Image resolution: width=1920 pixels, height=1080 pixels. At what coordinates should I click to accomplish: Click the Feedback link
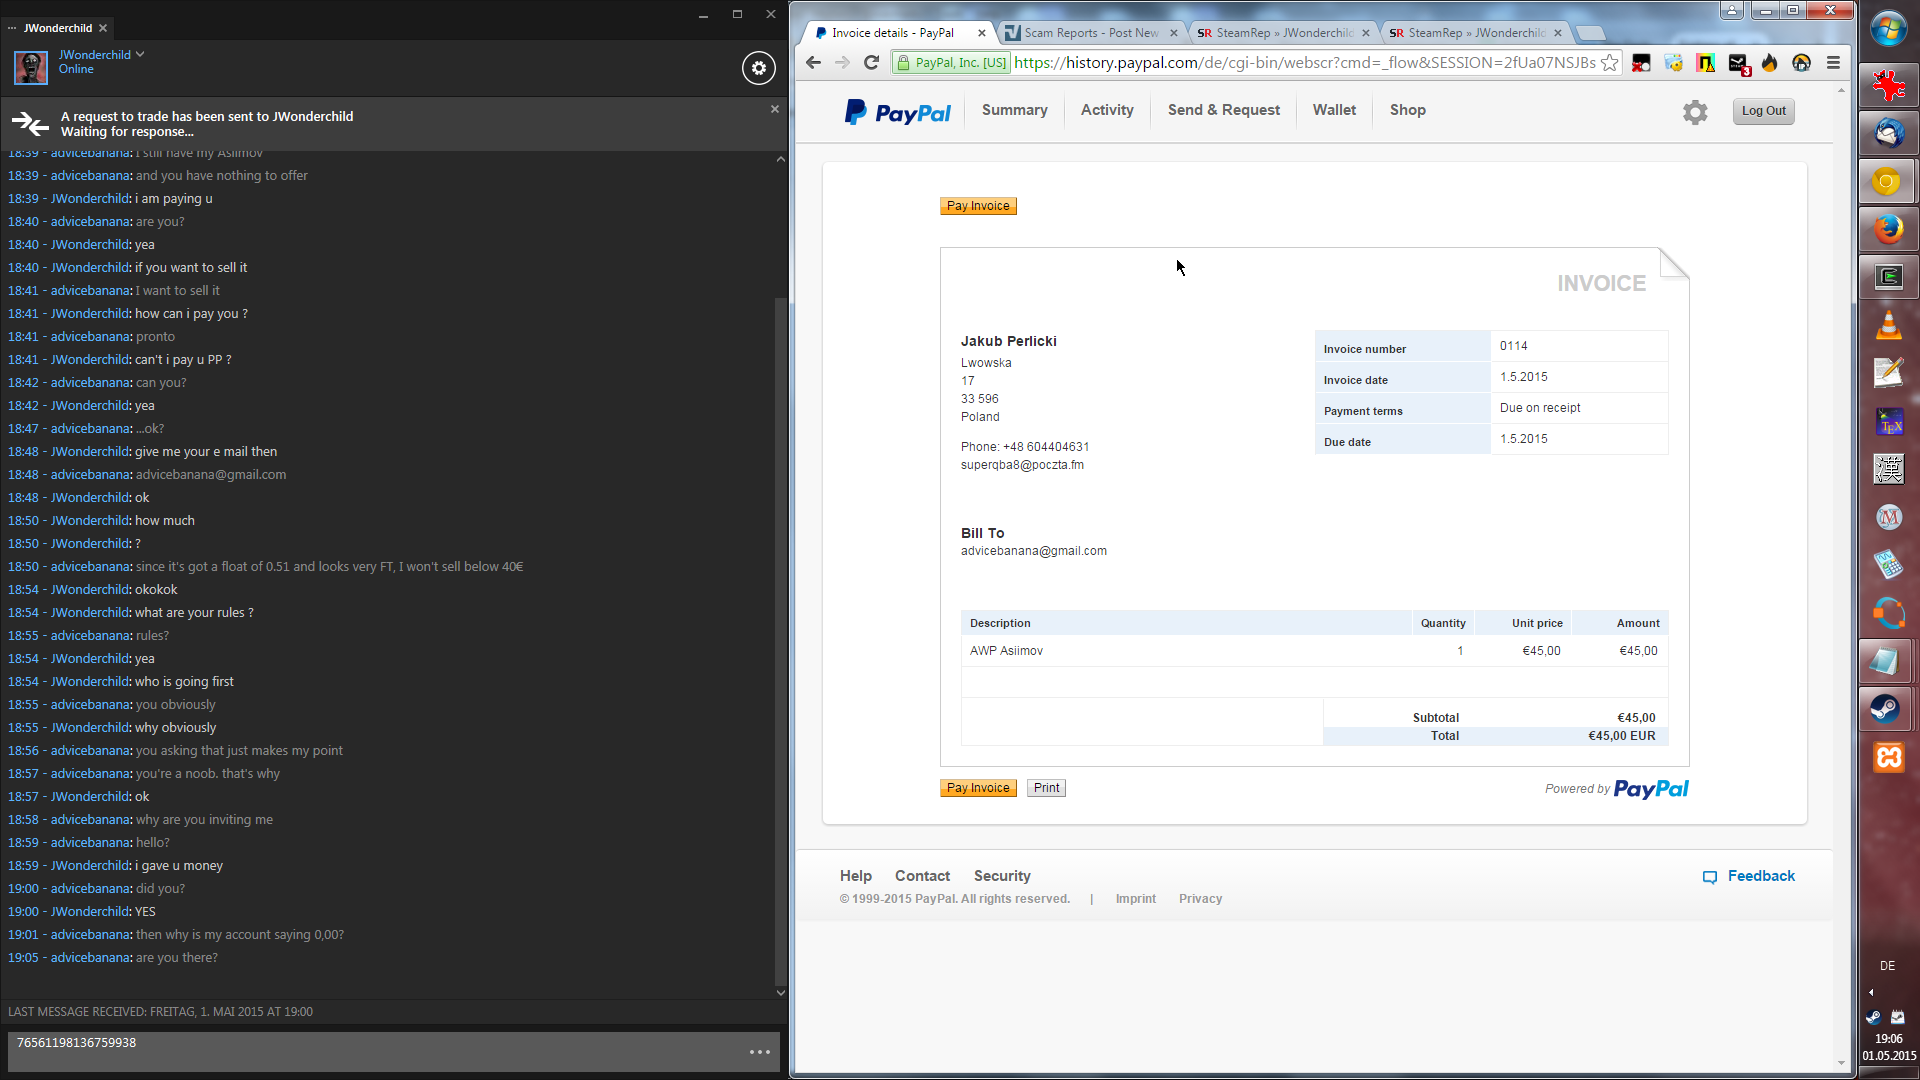coord(1749,876)
